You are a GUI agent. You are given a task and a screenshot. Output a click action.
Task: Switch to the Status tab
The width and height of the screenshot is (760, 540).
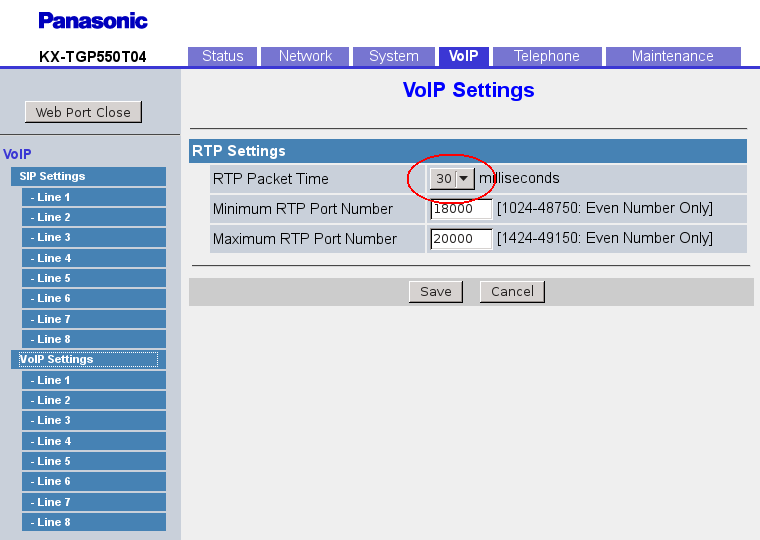pos(222,56)
